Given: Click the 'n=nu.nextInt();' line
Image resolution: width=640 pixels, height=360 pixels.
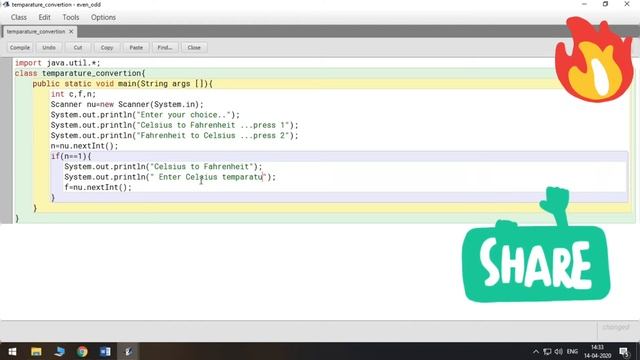Looking at the screenshot, I should [x=84, y=146].
